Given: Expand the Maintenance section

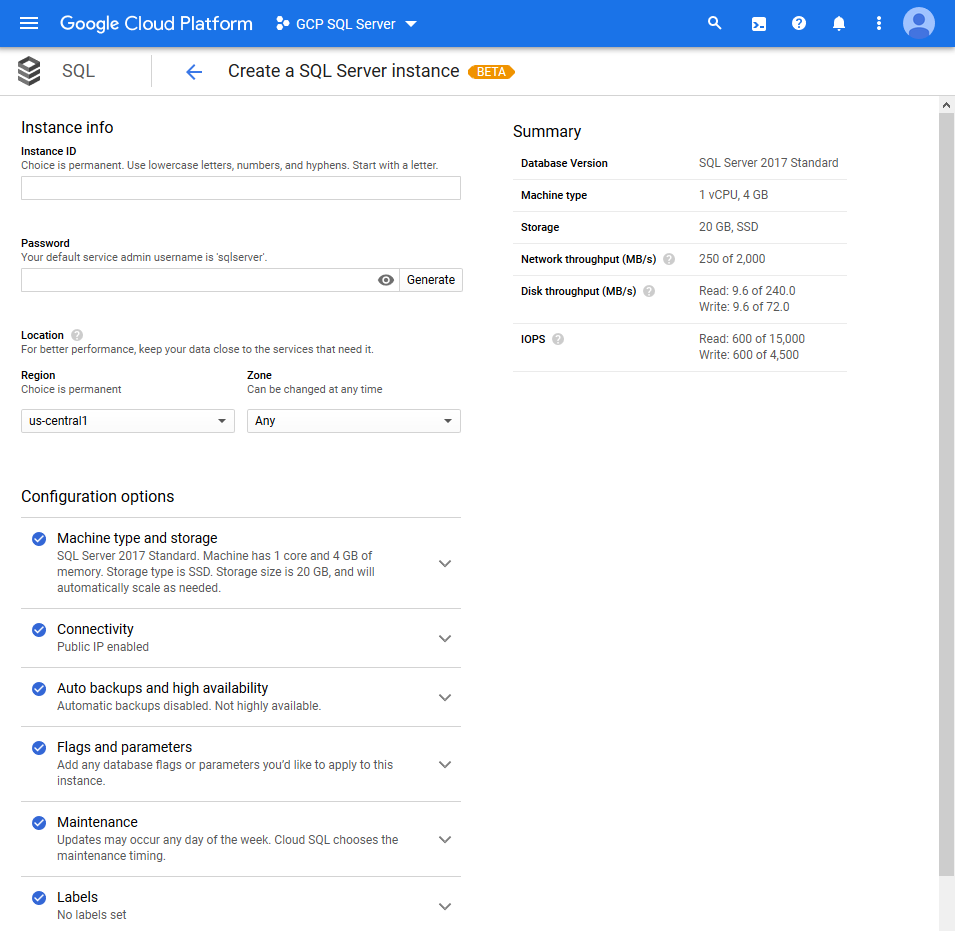Looking at the screenshot, I should pos(445,839).
